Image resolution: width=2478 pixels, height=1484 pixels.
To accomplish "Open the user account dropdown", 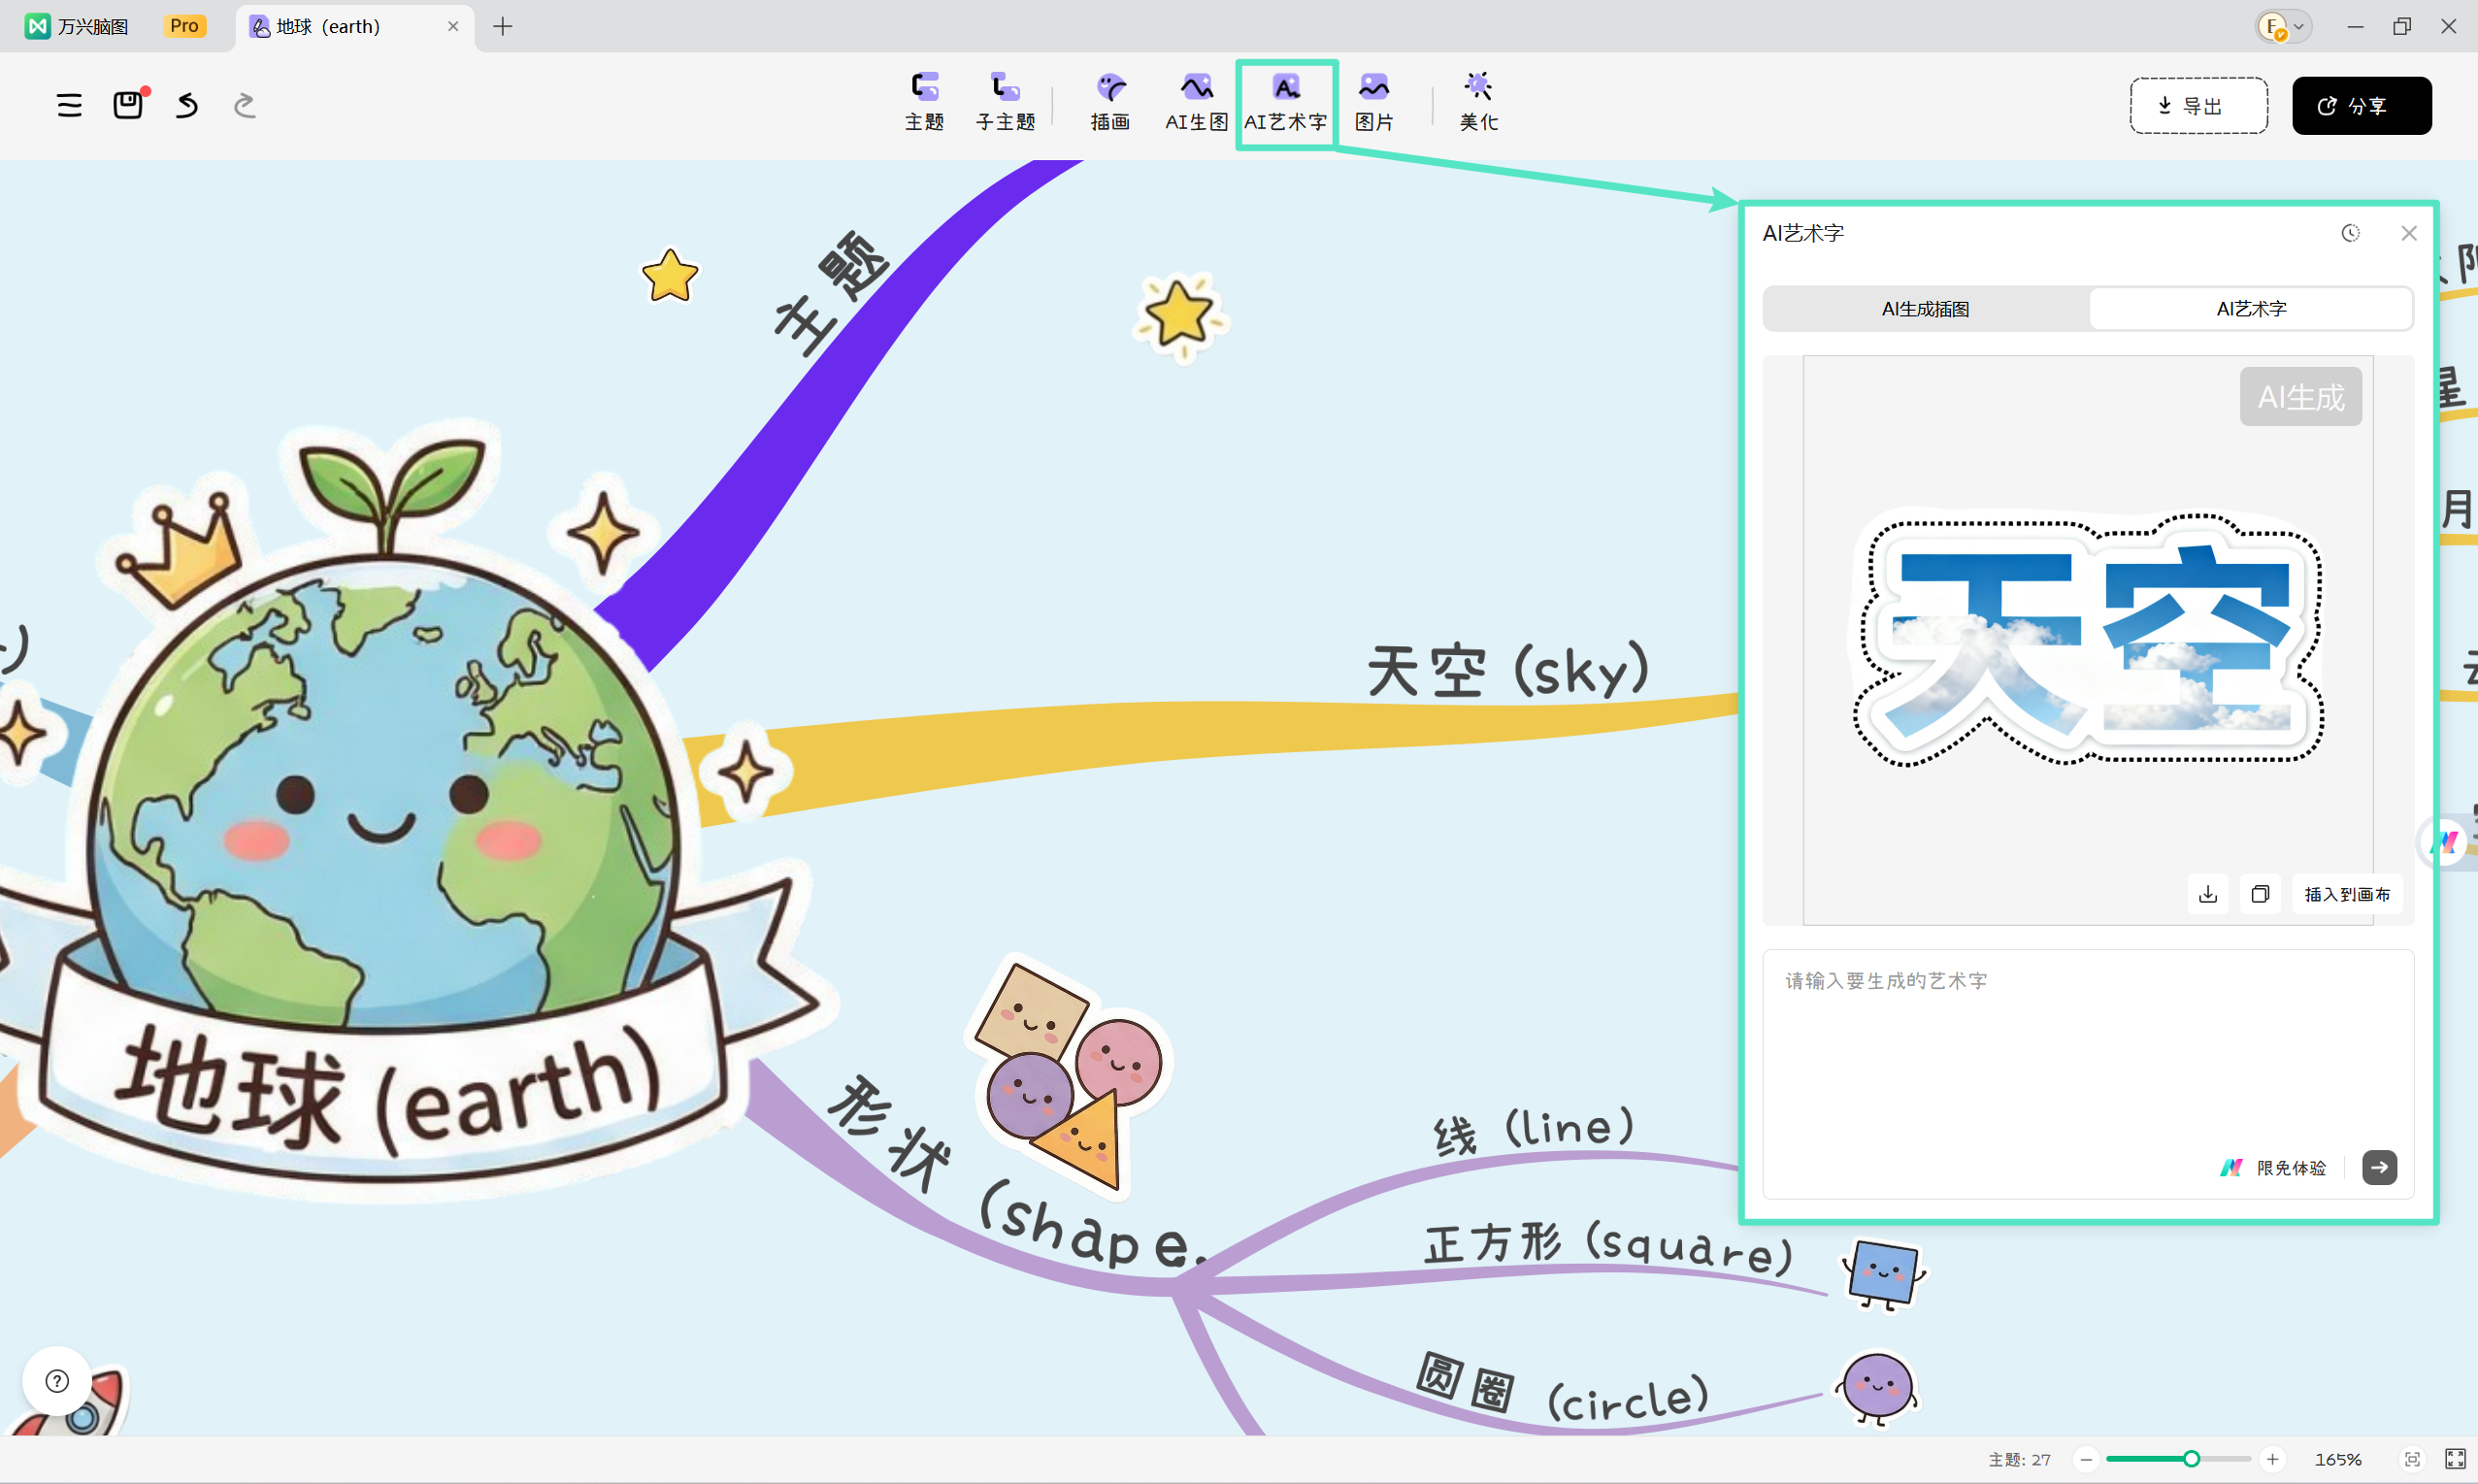I will click(2283, 26).
